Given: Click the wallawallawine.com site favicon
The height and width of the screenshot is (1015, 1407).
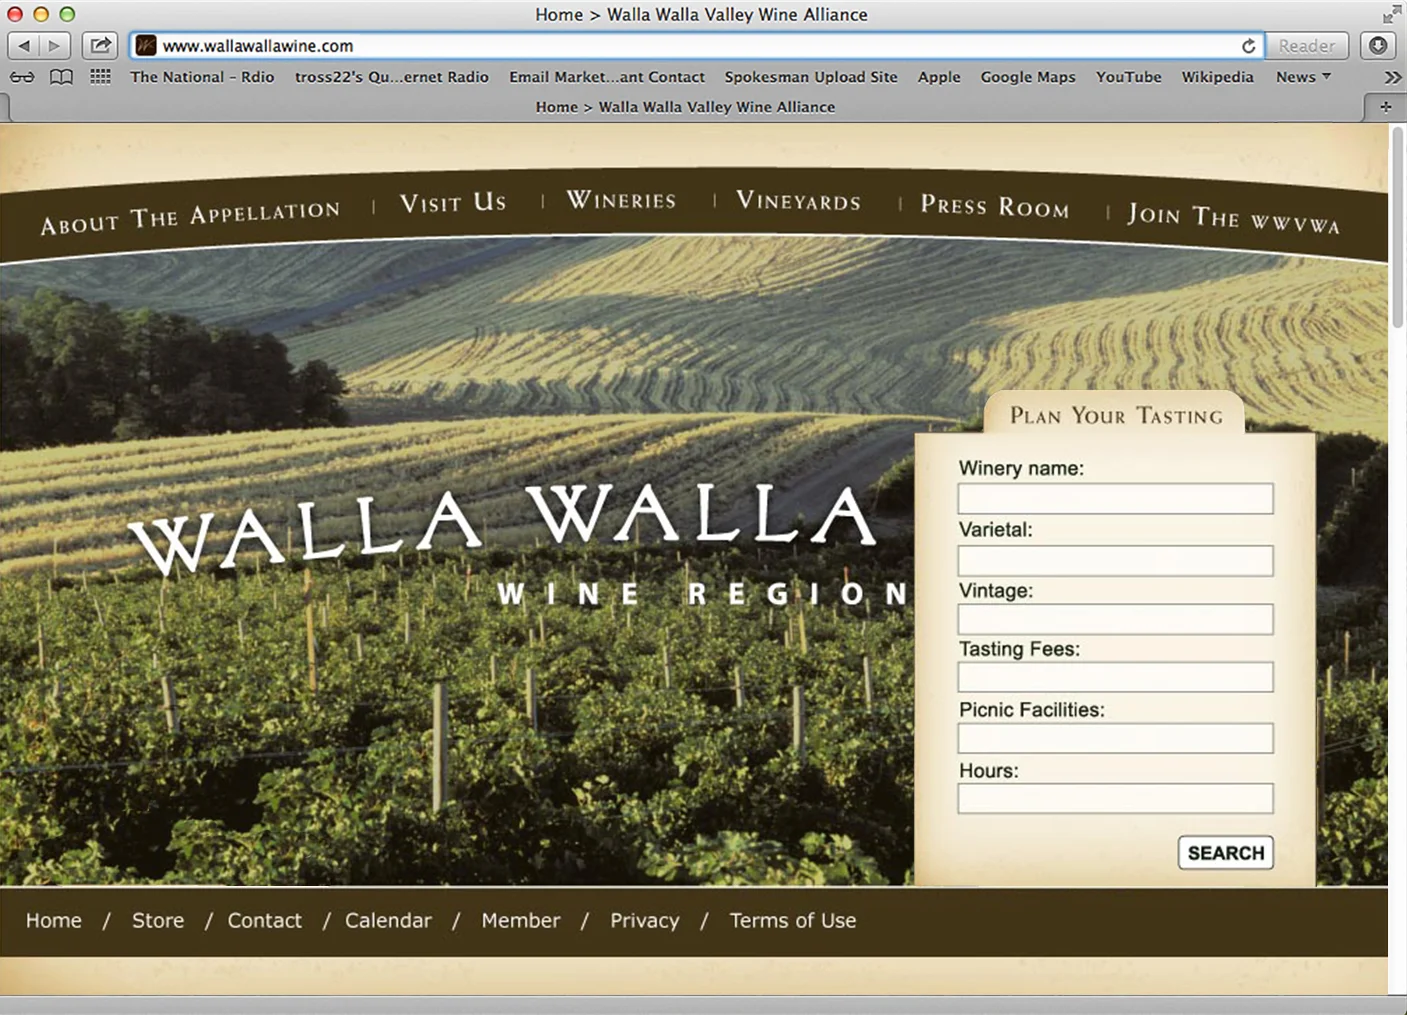Looking at the screenshot, I should [146, 46].
